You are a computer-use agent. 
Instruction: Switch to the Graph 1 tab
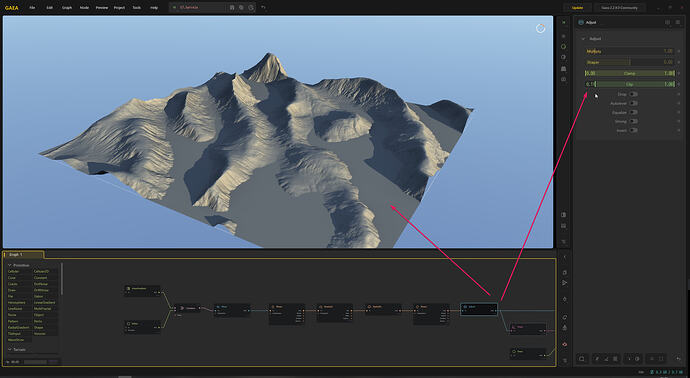tap(23, 254)
